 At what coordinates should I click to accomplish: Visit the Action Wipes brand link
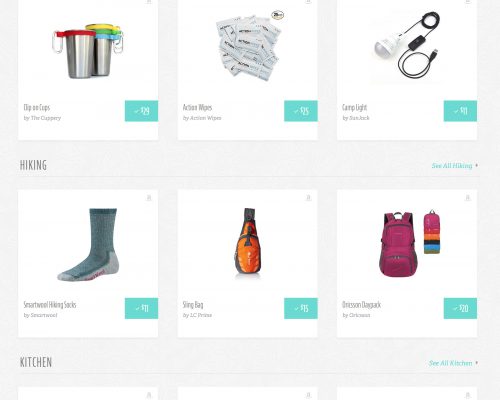[x=205, y=118]
